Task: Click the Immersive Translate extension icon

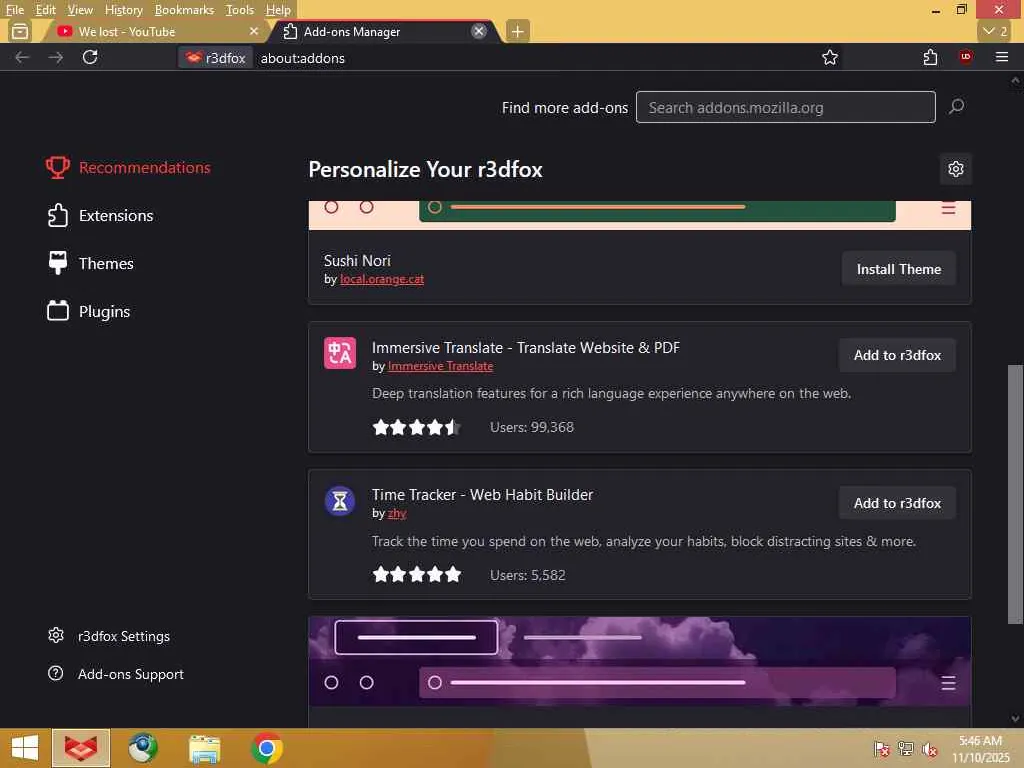Action: tap(340, 353)
